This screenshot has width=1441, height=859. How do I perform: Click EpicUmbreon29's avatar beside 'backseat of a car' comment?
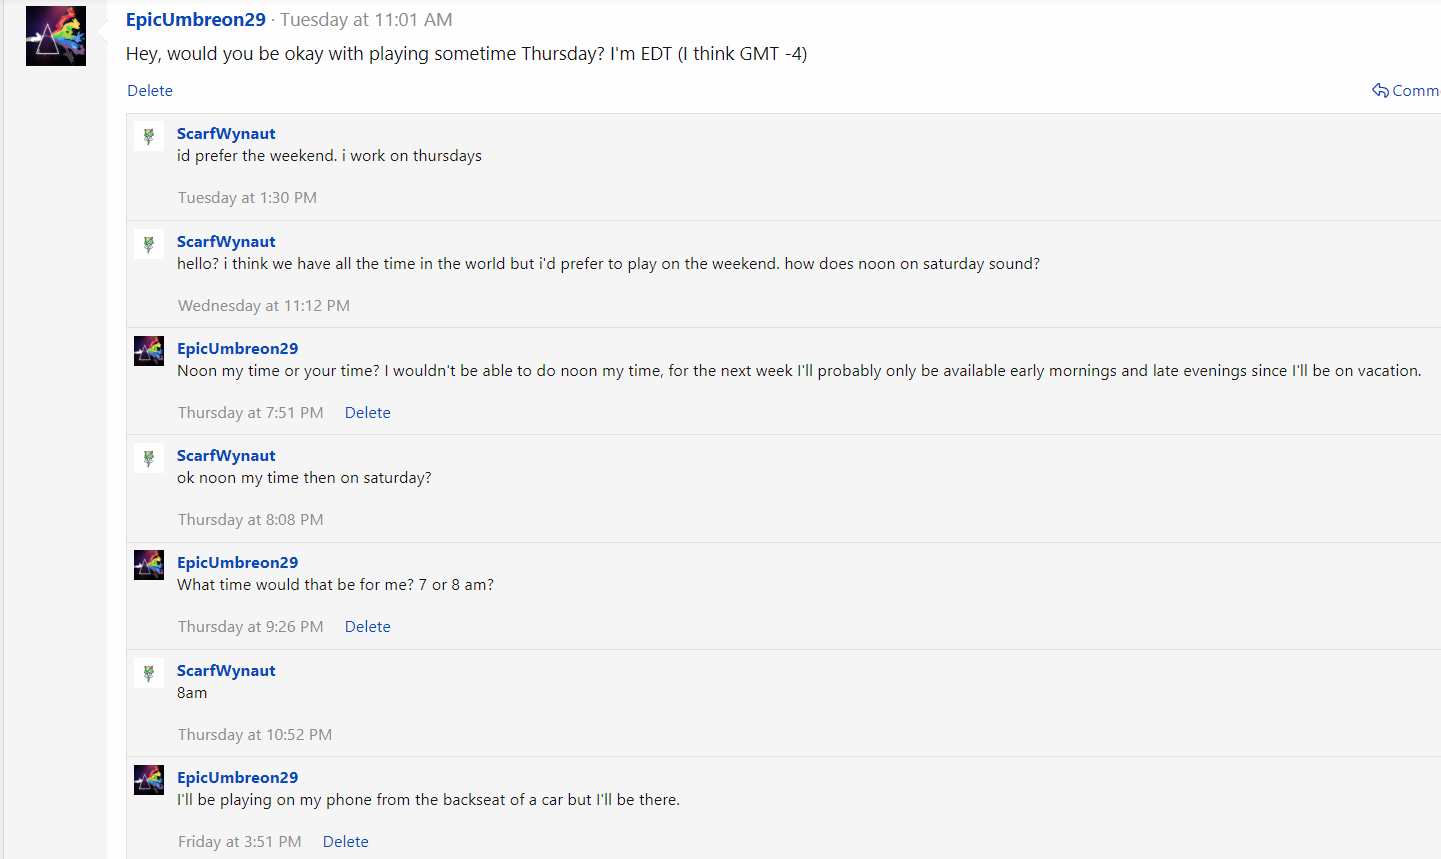point(149,780)
